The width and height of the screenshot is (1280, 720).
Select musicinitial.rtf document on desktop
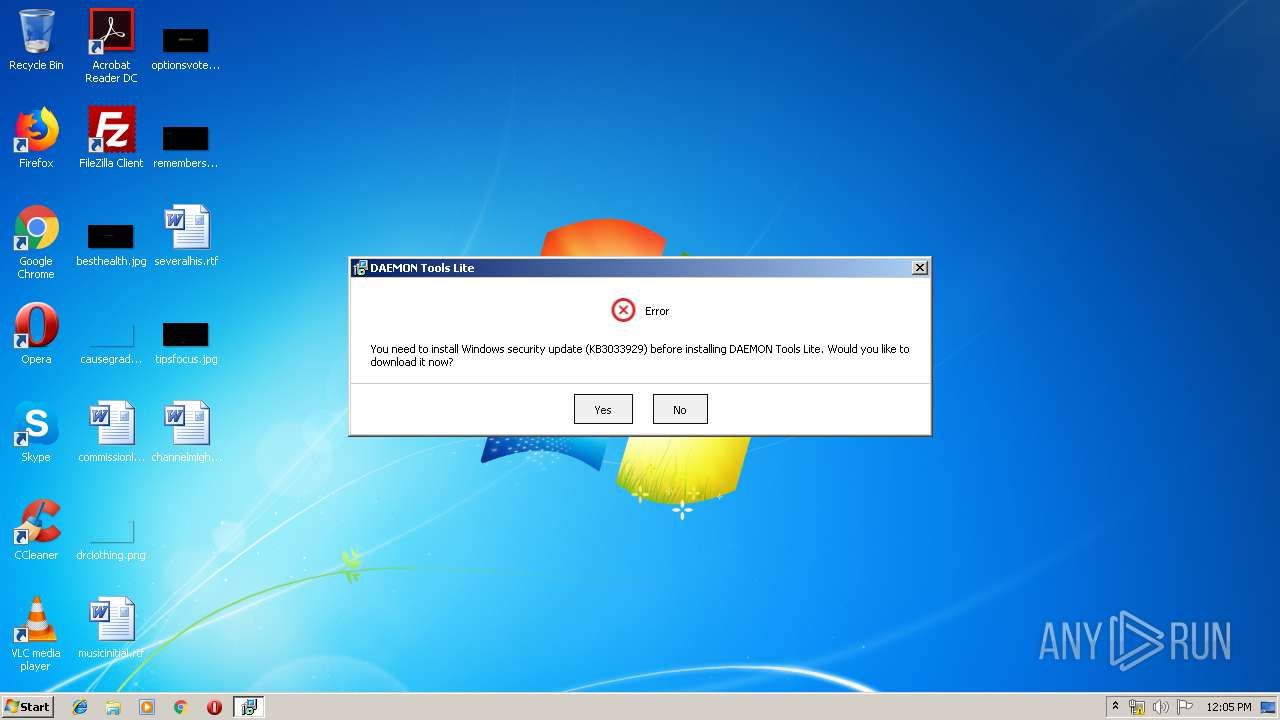[x=111, y=628]
